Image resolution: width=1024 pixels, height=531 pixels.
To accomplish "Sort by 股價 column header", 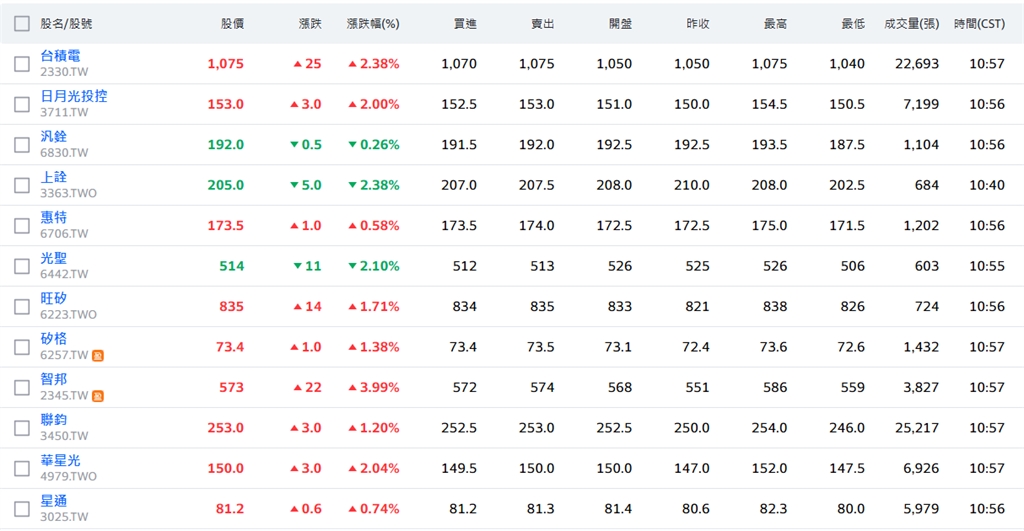I will [x=231, y=23].
